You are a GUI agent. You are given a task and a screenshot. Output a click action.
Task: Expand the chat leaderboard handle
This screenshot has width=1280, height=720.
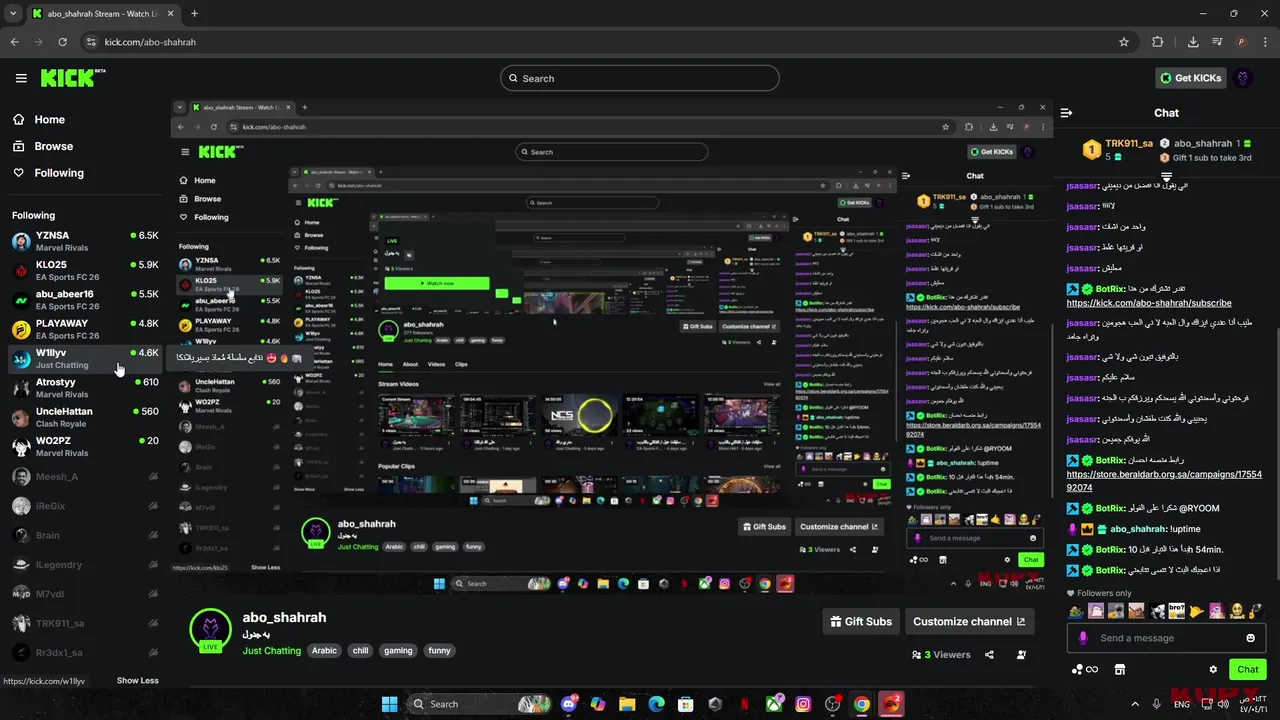point(1166,177)
